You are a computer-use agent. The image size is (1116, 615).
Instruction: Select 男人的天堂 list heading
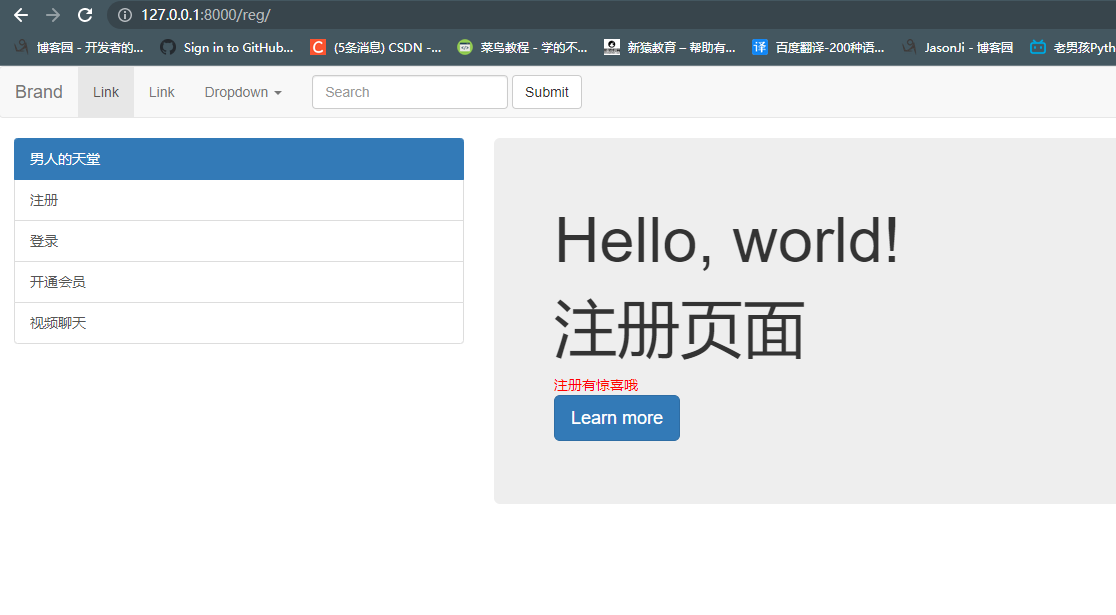[x=239, y=159]
